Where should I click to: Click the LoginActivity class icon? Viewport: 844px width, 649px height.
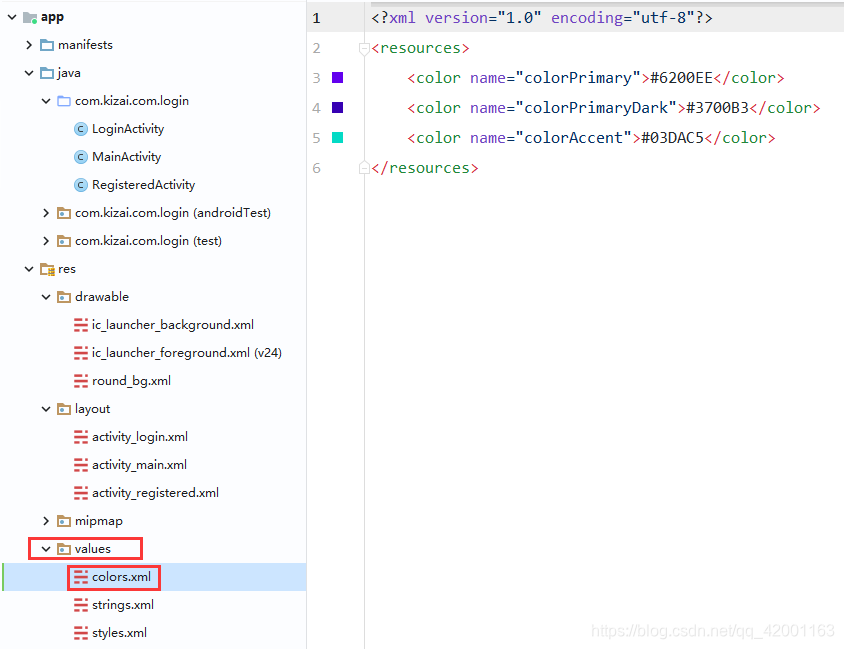(x=81, y=129)
